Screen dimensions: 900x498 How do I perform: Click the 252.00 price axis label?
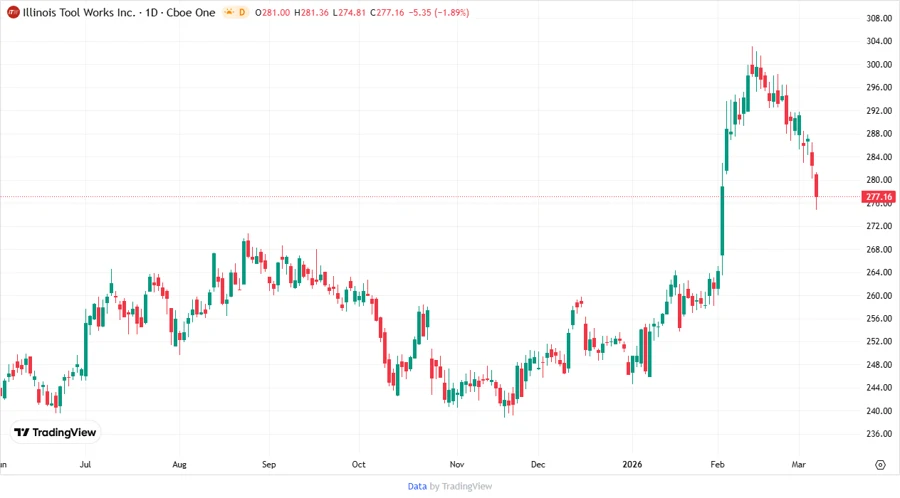(x=879, y=341)
